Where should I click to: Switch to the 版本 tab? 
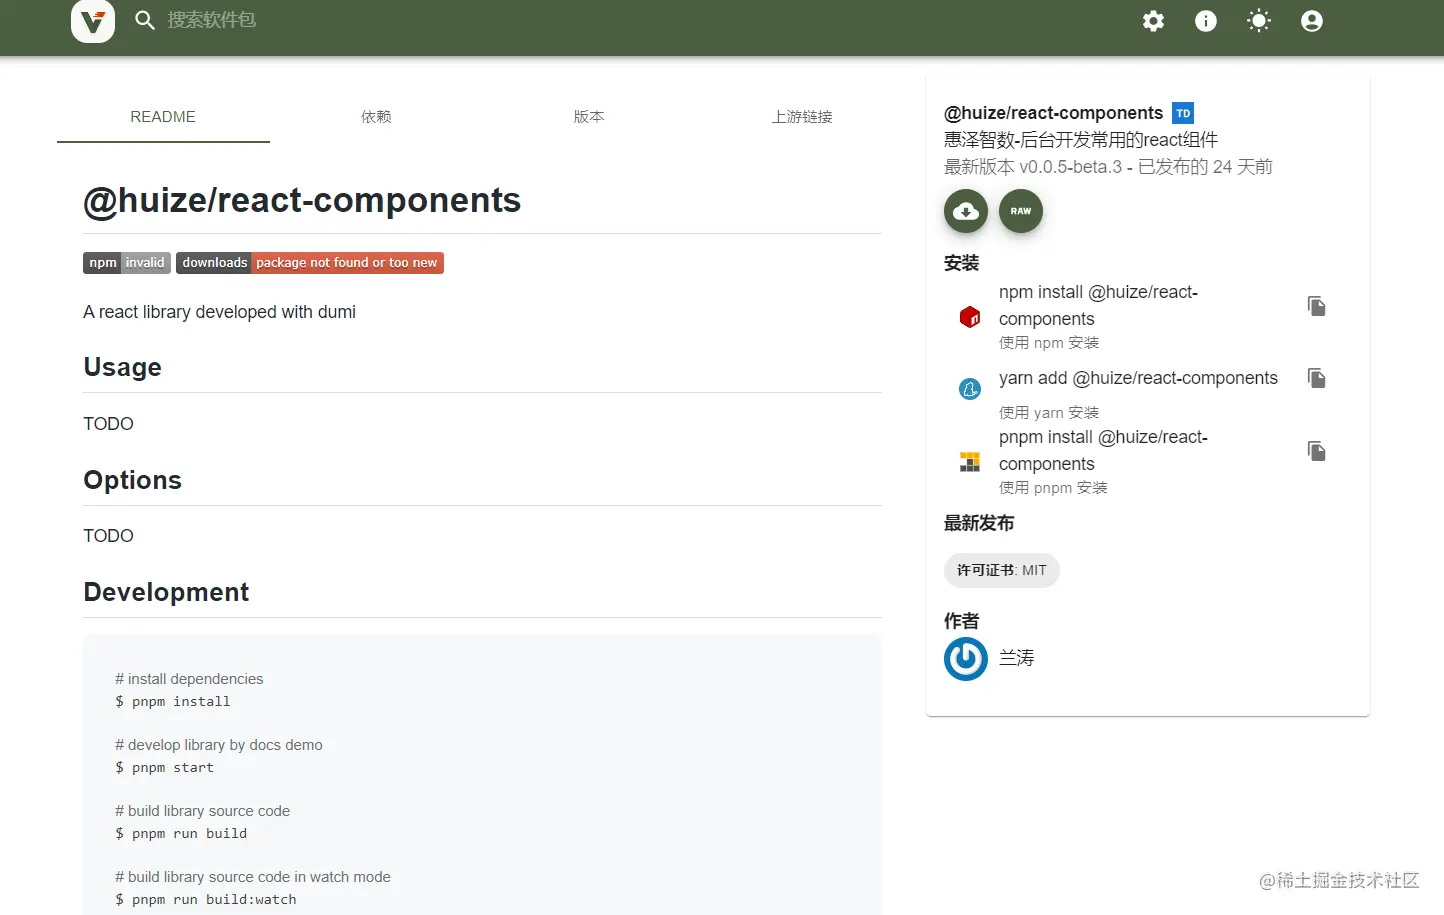589,117
